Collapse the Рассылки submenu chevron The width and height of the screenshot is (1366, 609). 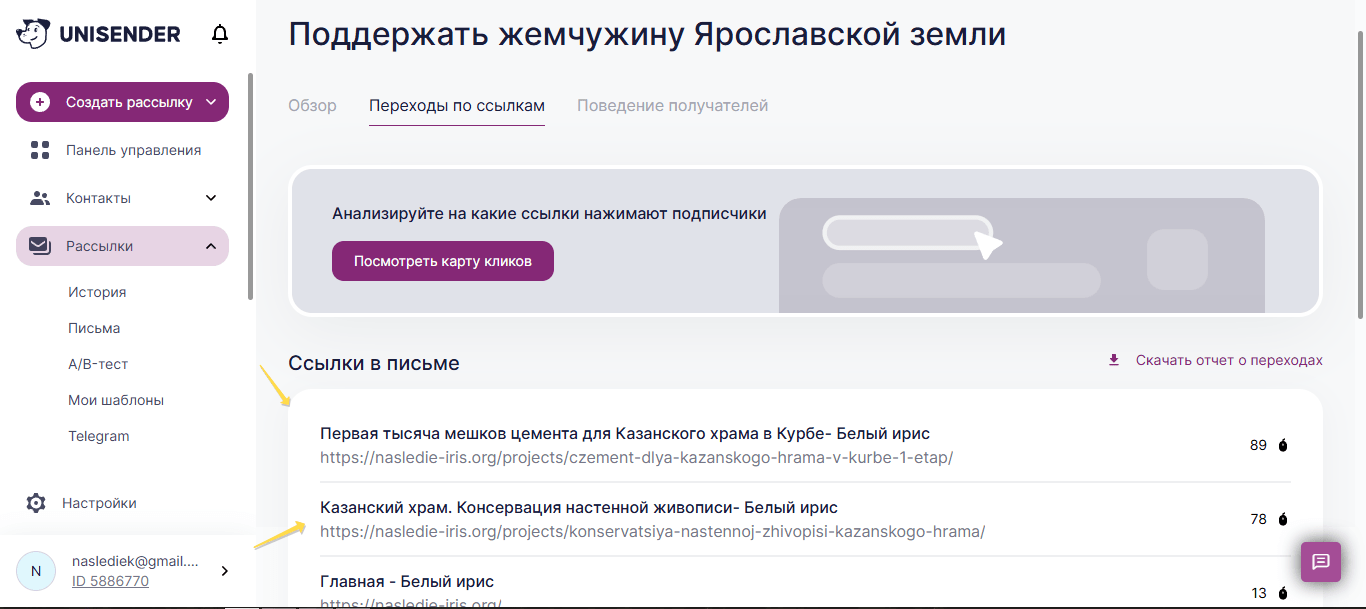(211, 246)
